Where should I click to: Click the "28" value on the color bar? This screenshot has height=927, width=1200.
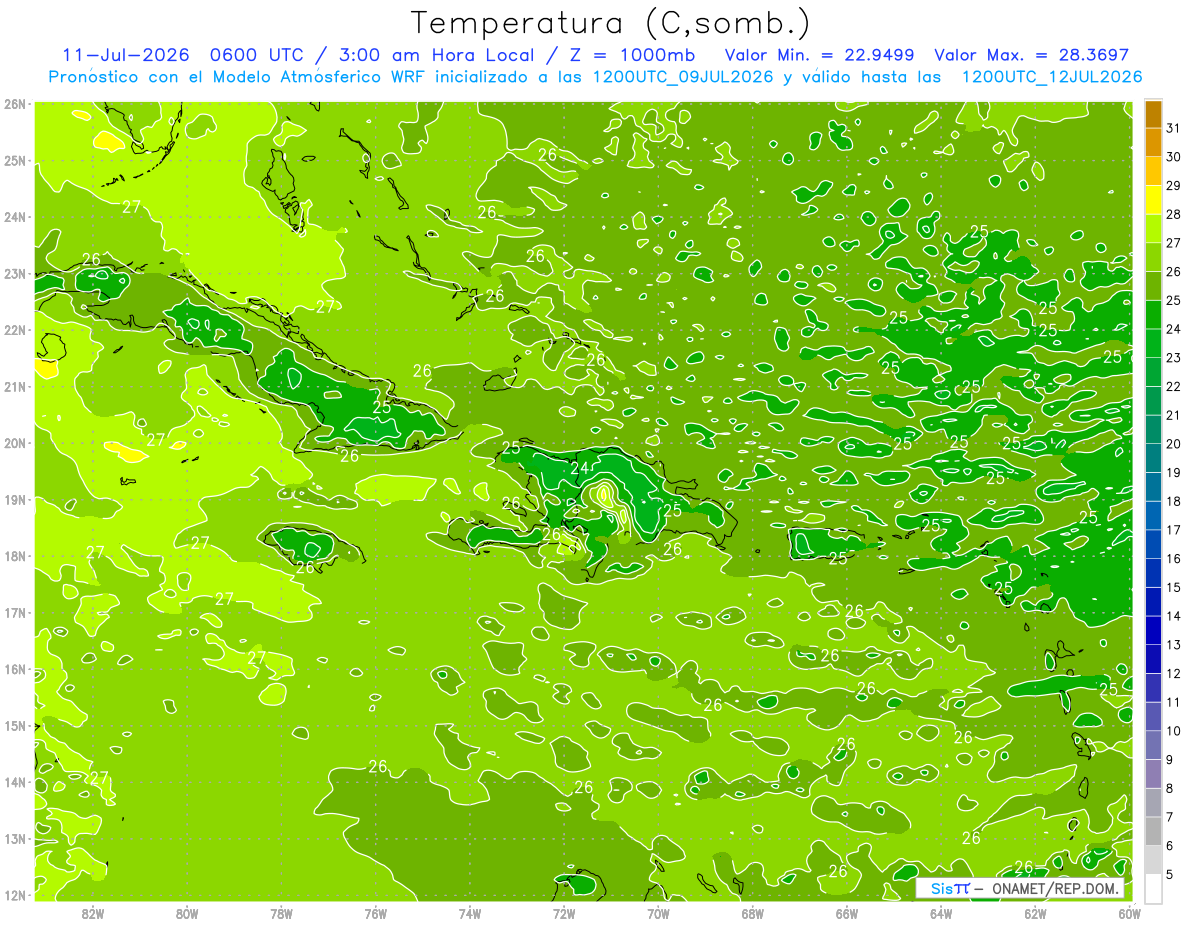(x=1174, y=214)
